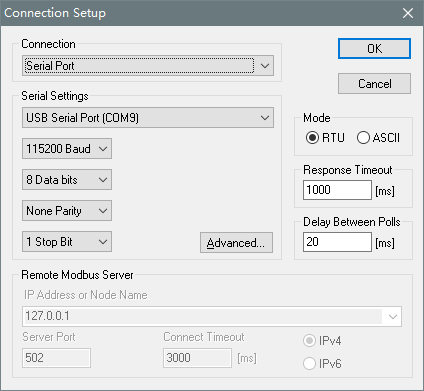Viewport: 424px width, 391px height.
Task: Click inside the Response Timeout field
Action: [337, 190]
